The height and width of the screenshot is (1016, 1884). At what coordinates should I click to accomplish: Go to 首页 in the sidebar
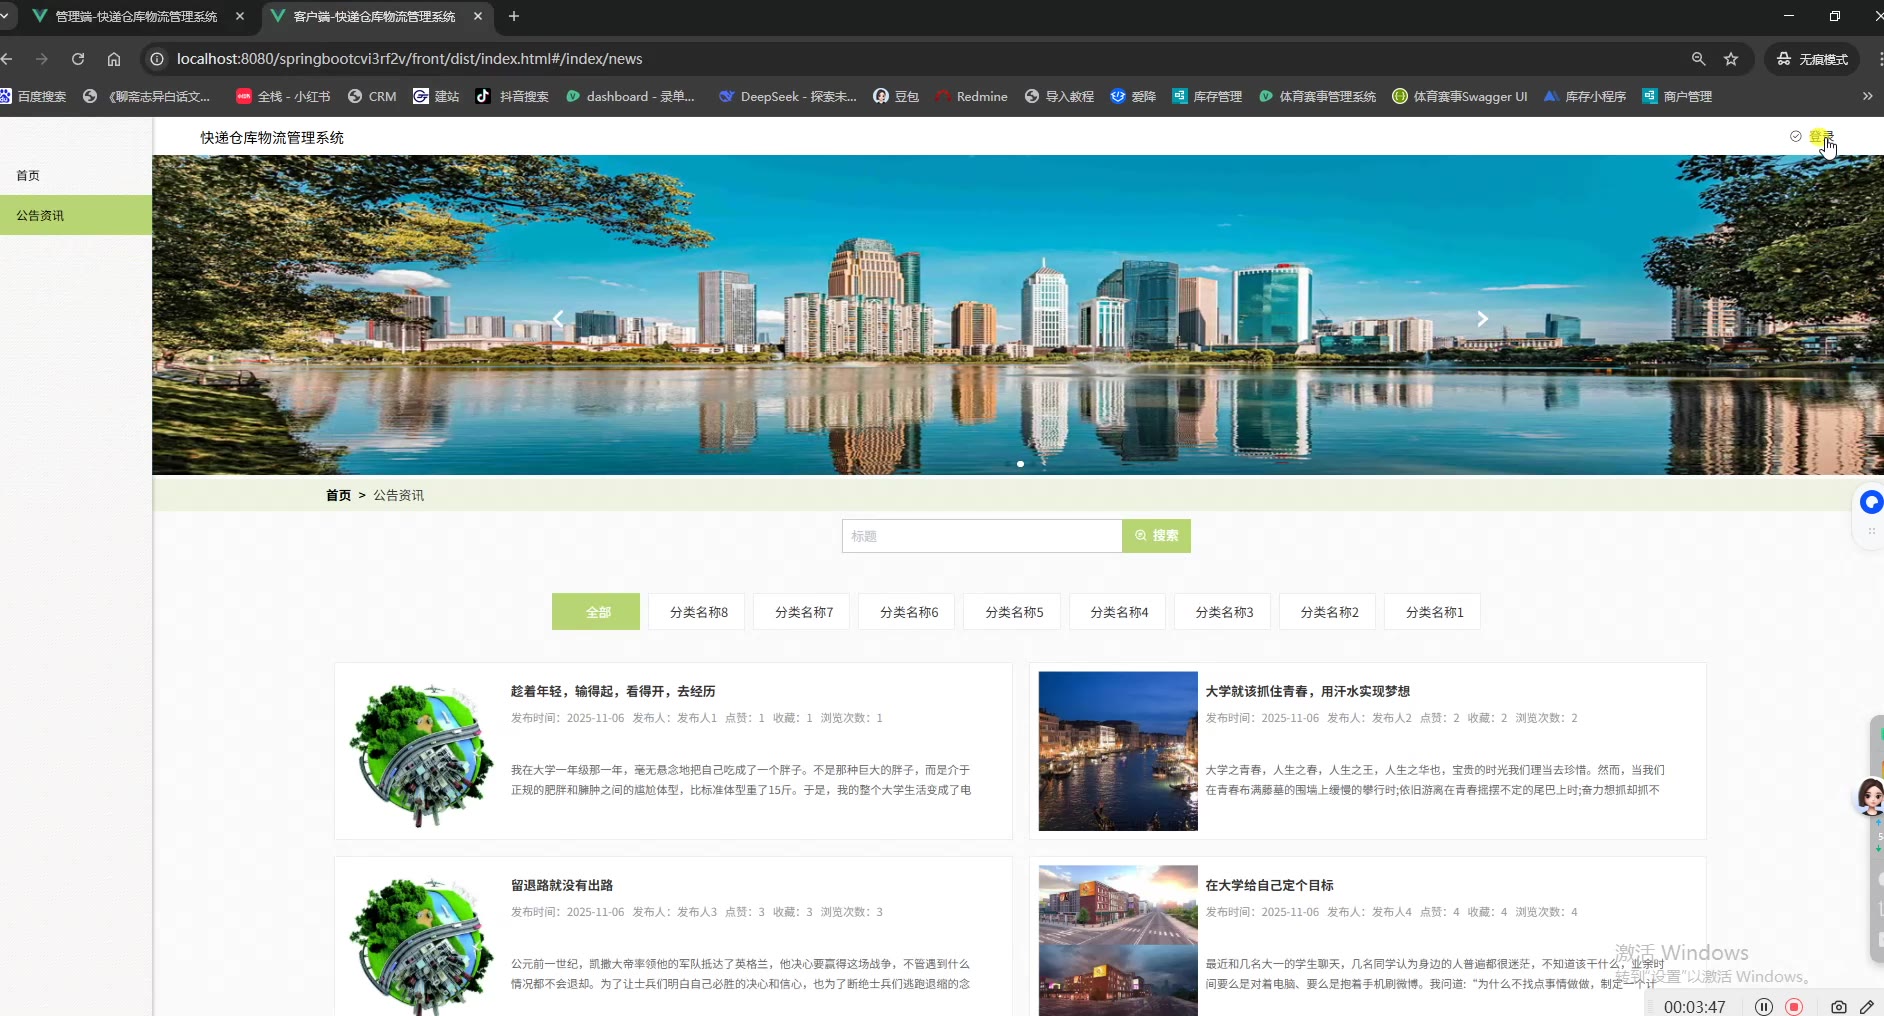click(x=28, y=175)
